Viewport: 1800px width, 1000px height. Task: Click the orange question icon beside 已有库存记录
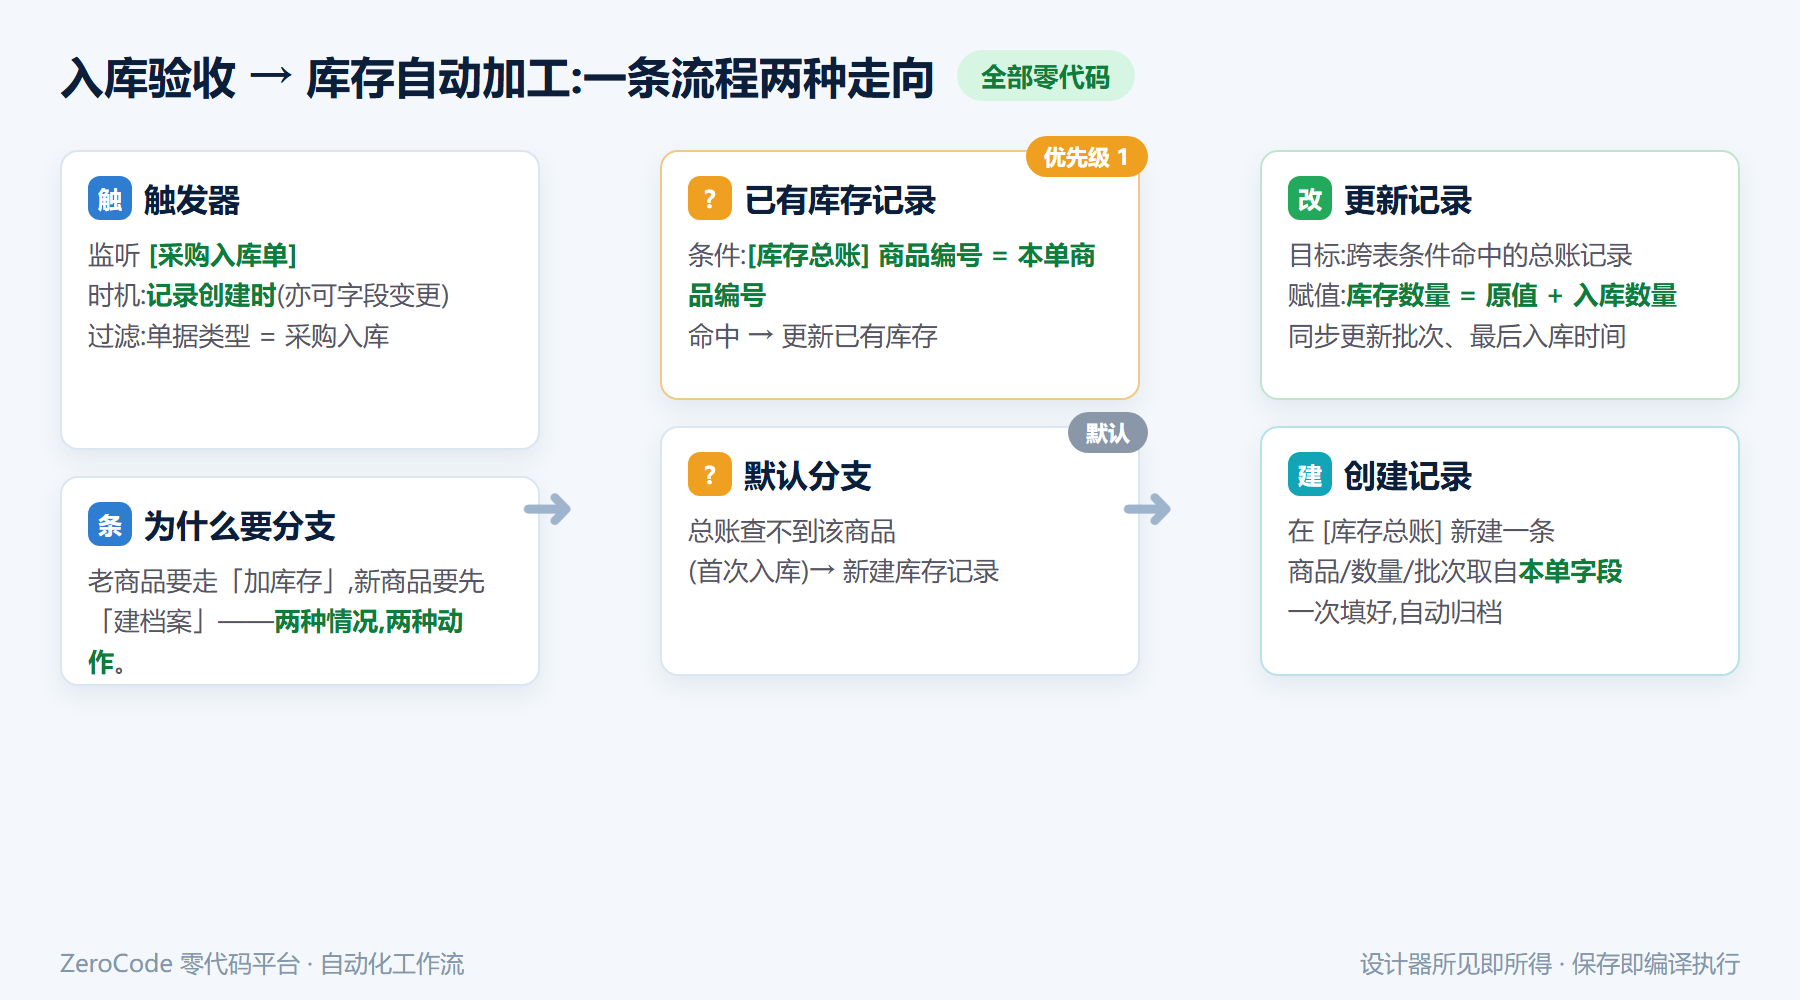[710, 198]
